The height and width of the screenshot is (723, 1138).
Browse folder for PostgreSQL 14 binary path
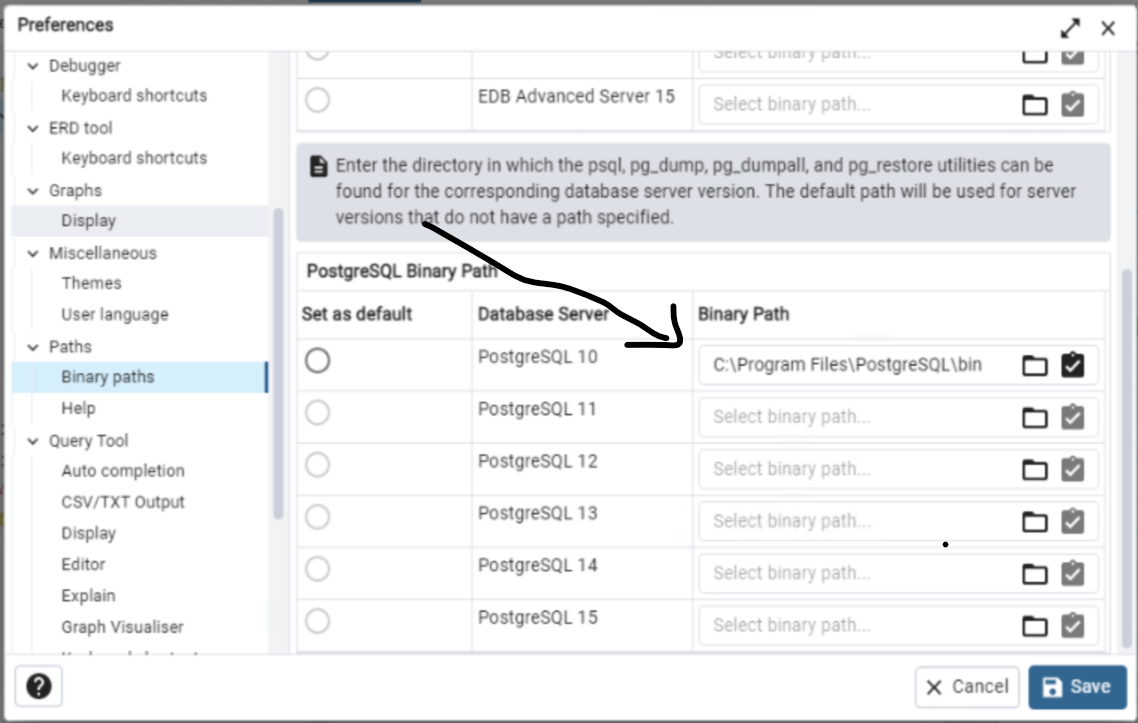click(x=1034, y=574)
